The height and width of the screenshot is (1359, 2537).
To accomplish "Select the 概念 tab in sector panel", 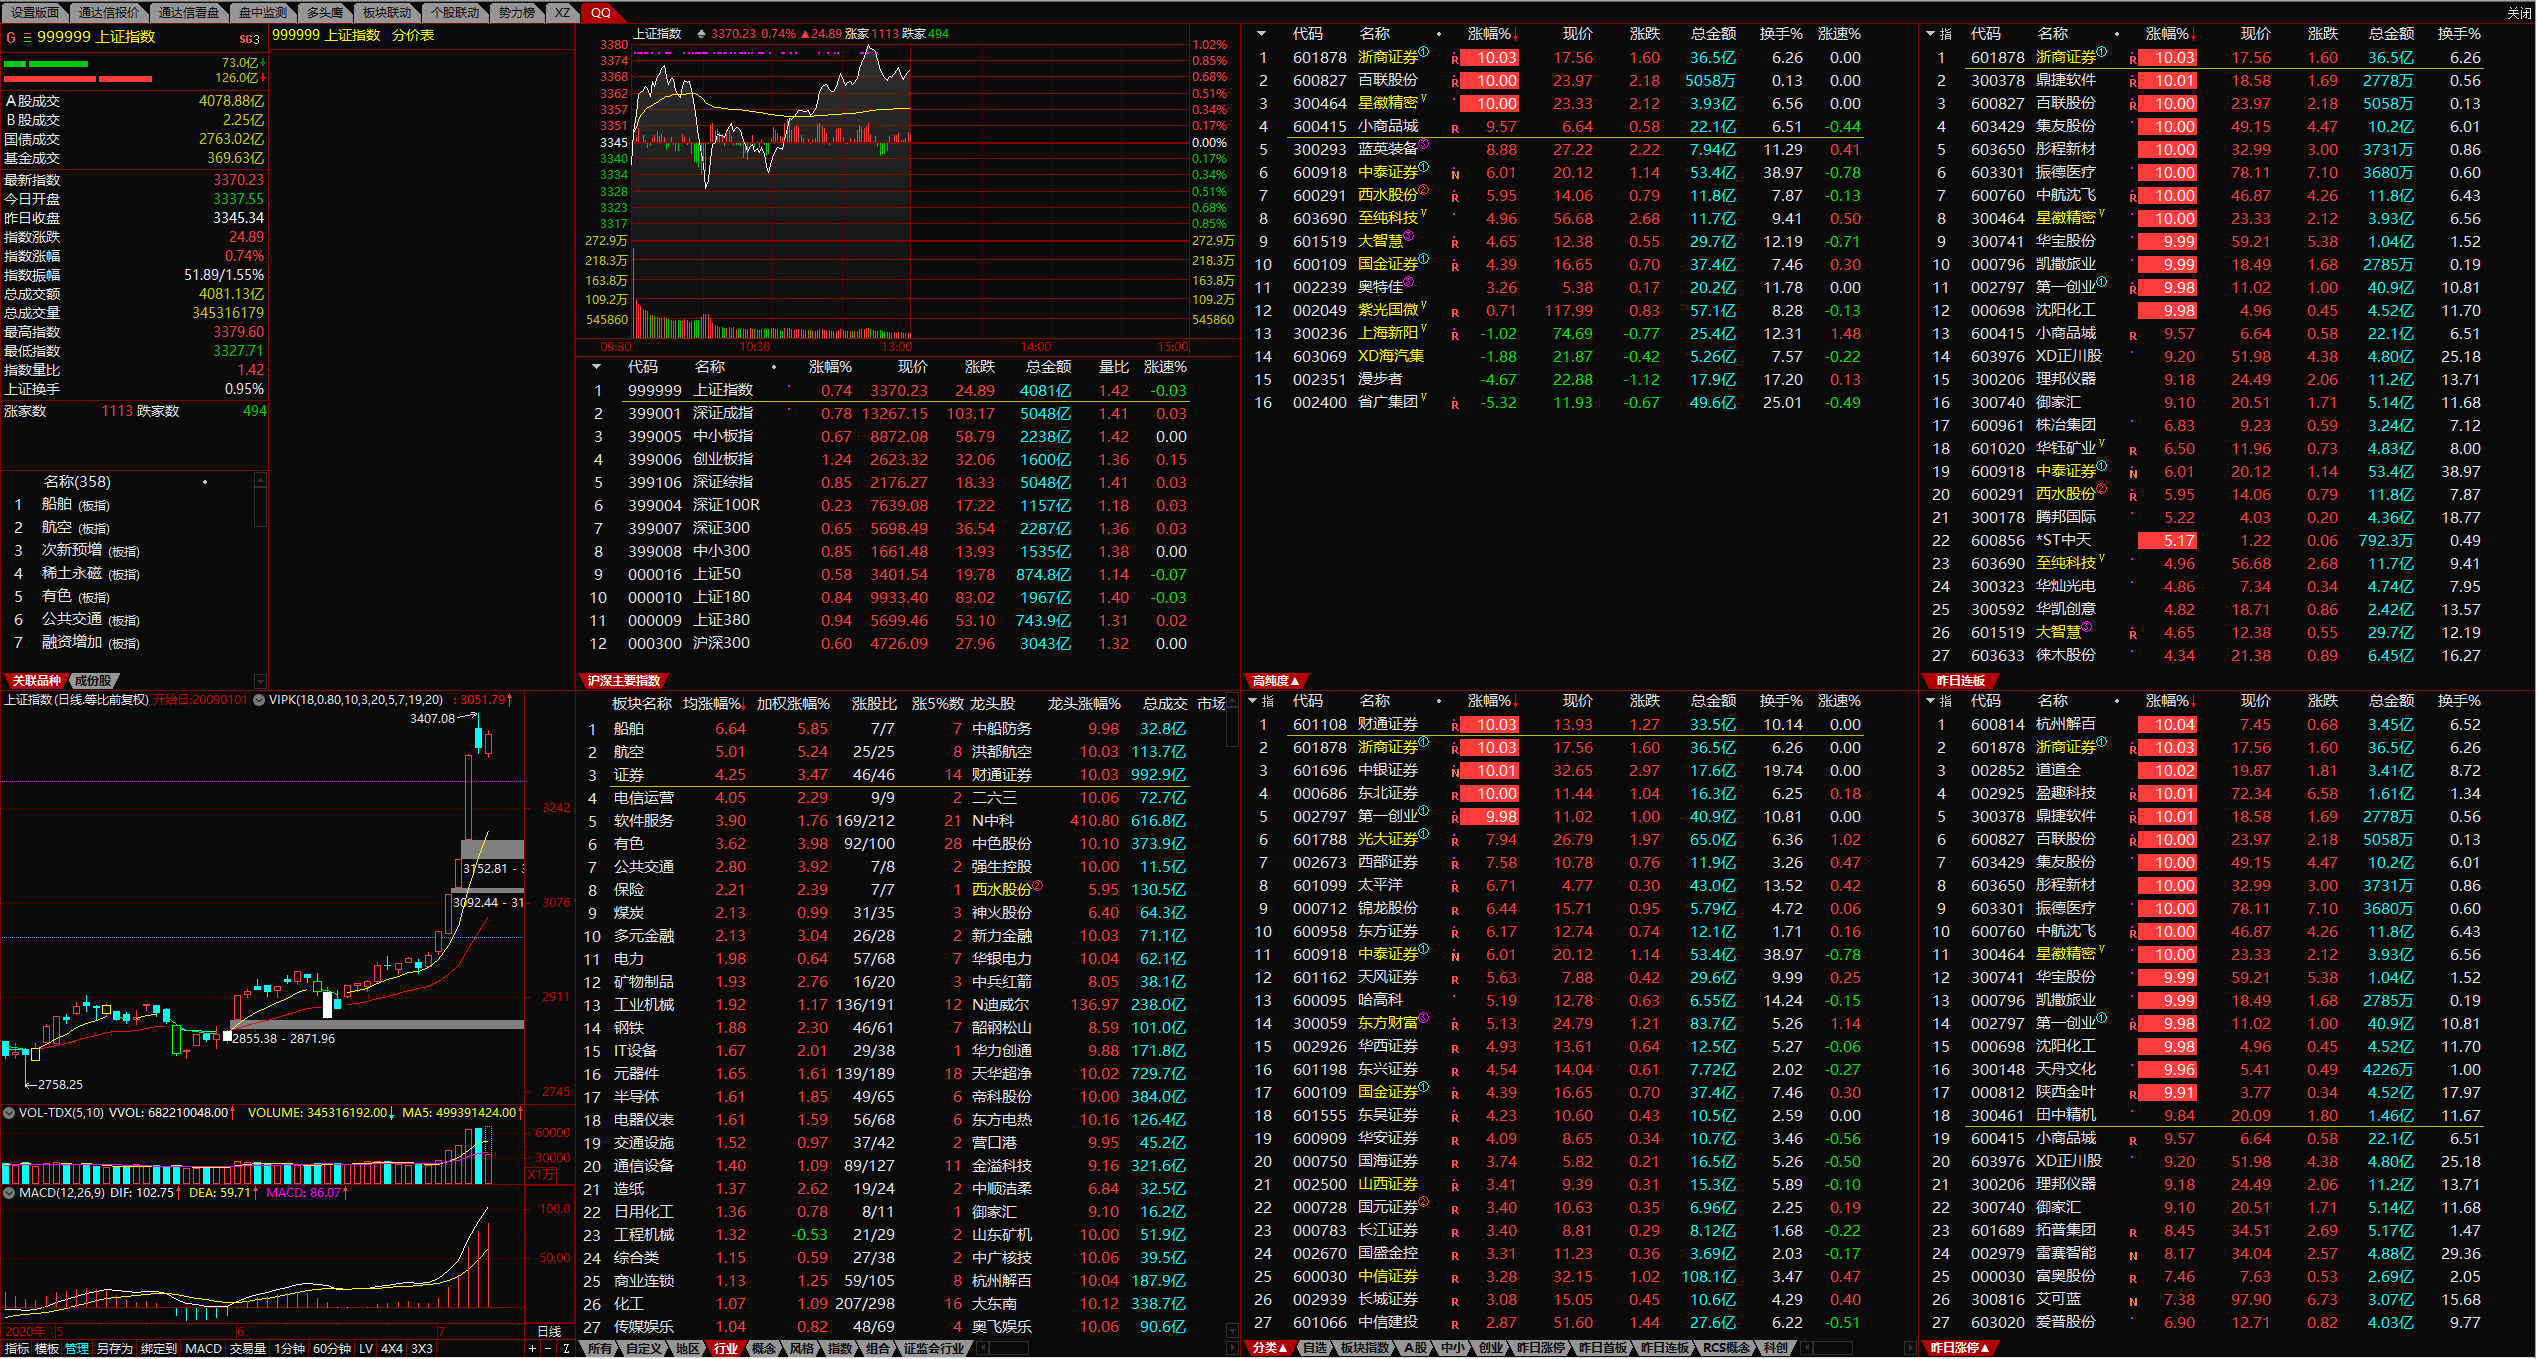I will tap(764, 1348).
